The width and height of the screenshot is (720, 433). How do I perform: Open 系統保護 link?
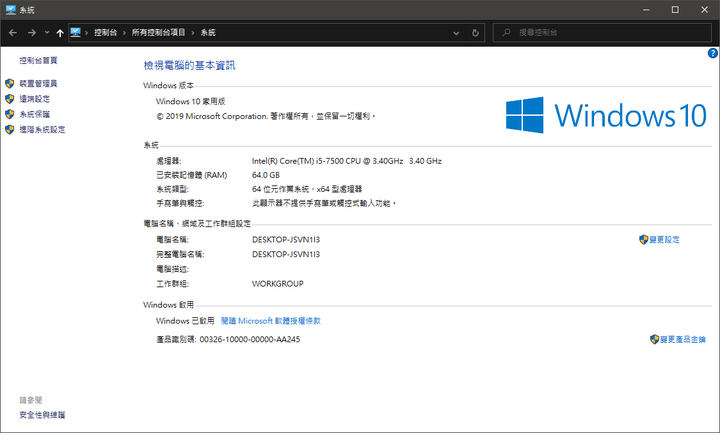[x=34, y=114]
